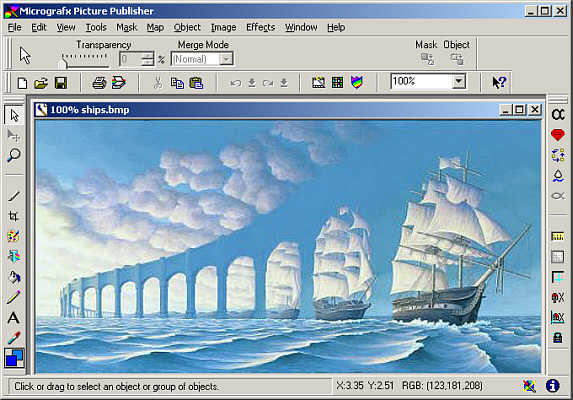Click the context Help pointer icon

click(499, 82)
